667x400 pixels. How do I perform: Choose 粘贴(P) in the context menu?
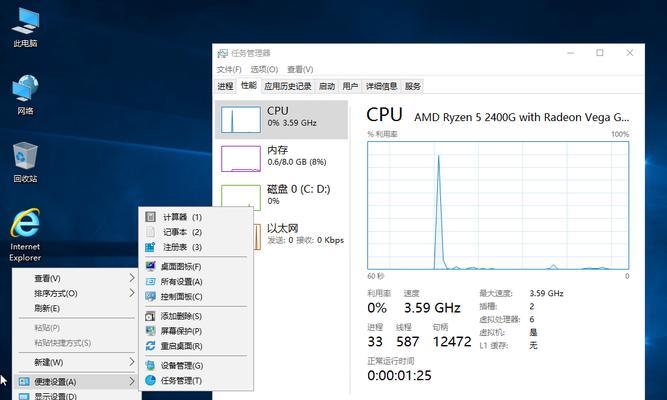tap(47, 328)
